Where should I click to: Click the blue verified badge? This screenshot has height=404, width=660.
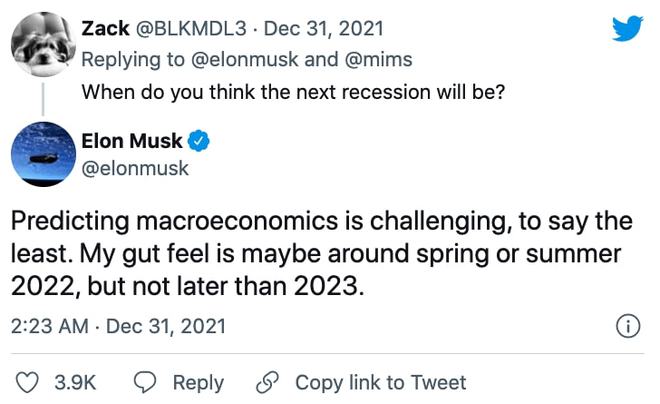pos(199,141)
